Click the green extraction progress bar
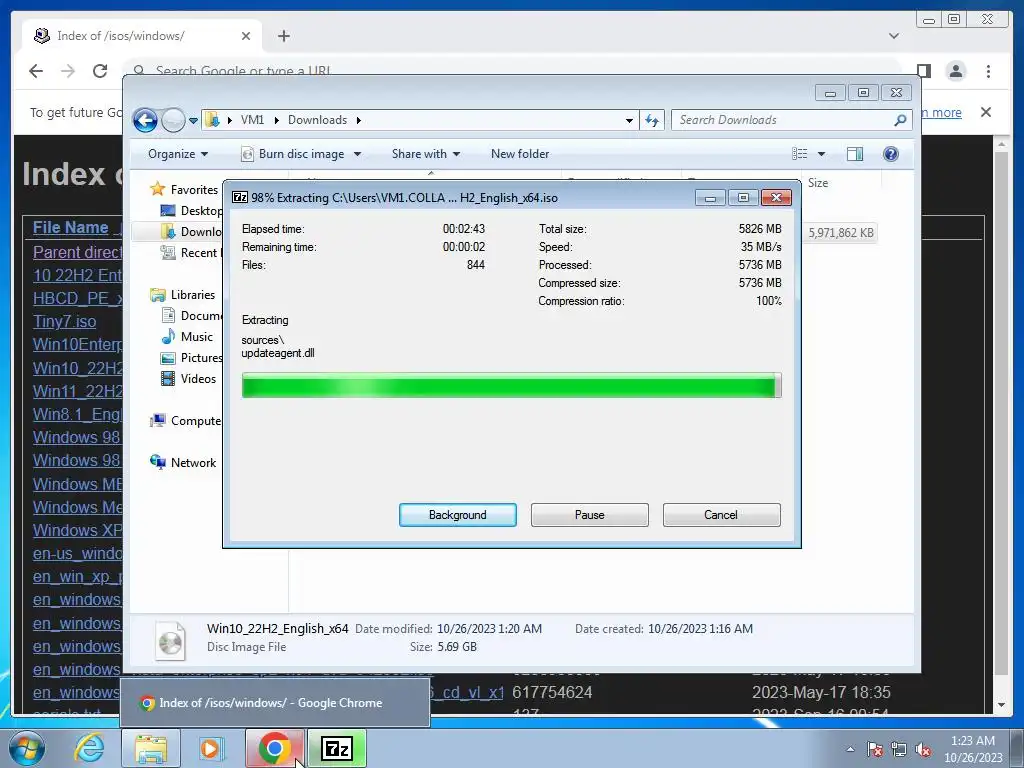 click(x=511, y=385)
